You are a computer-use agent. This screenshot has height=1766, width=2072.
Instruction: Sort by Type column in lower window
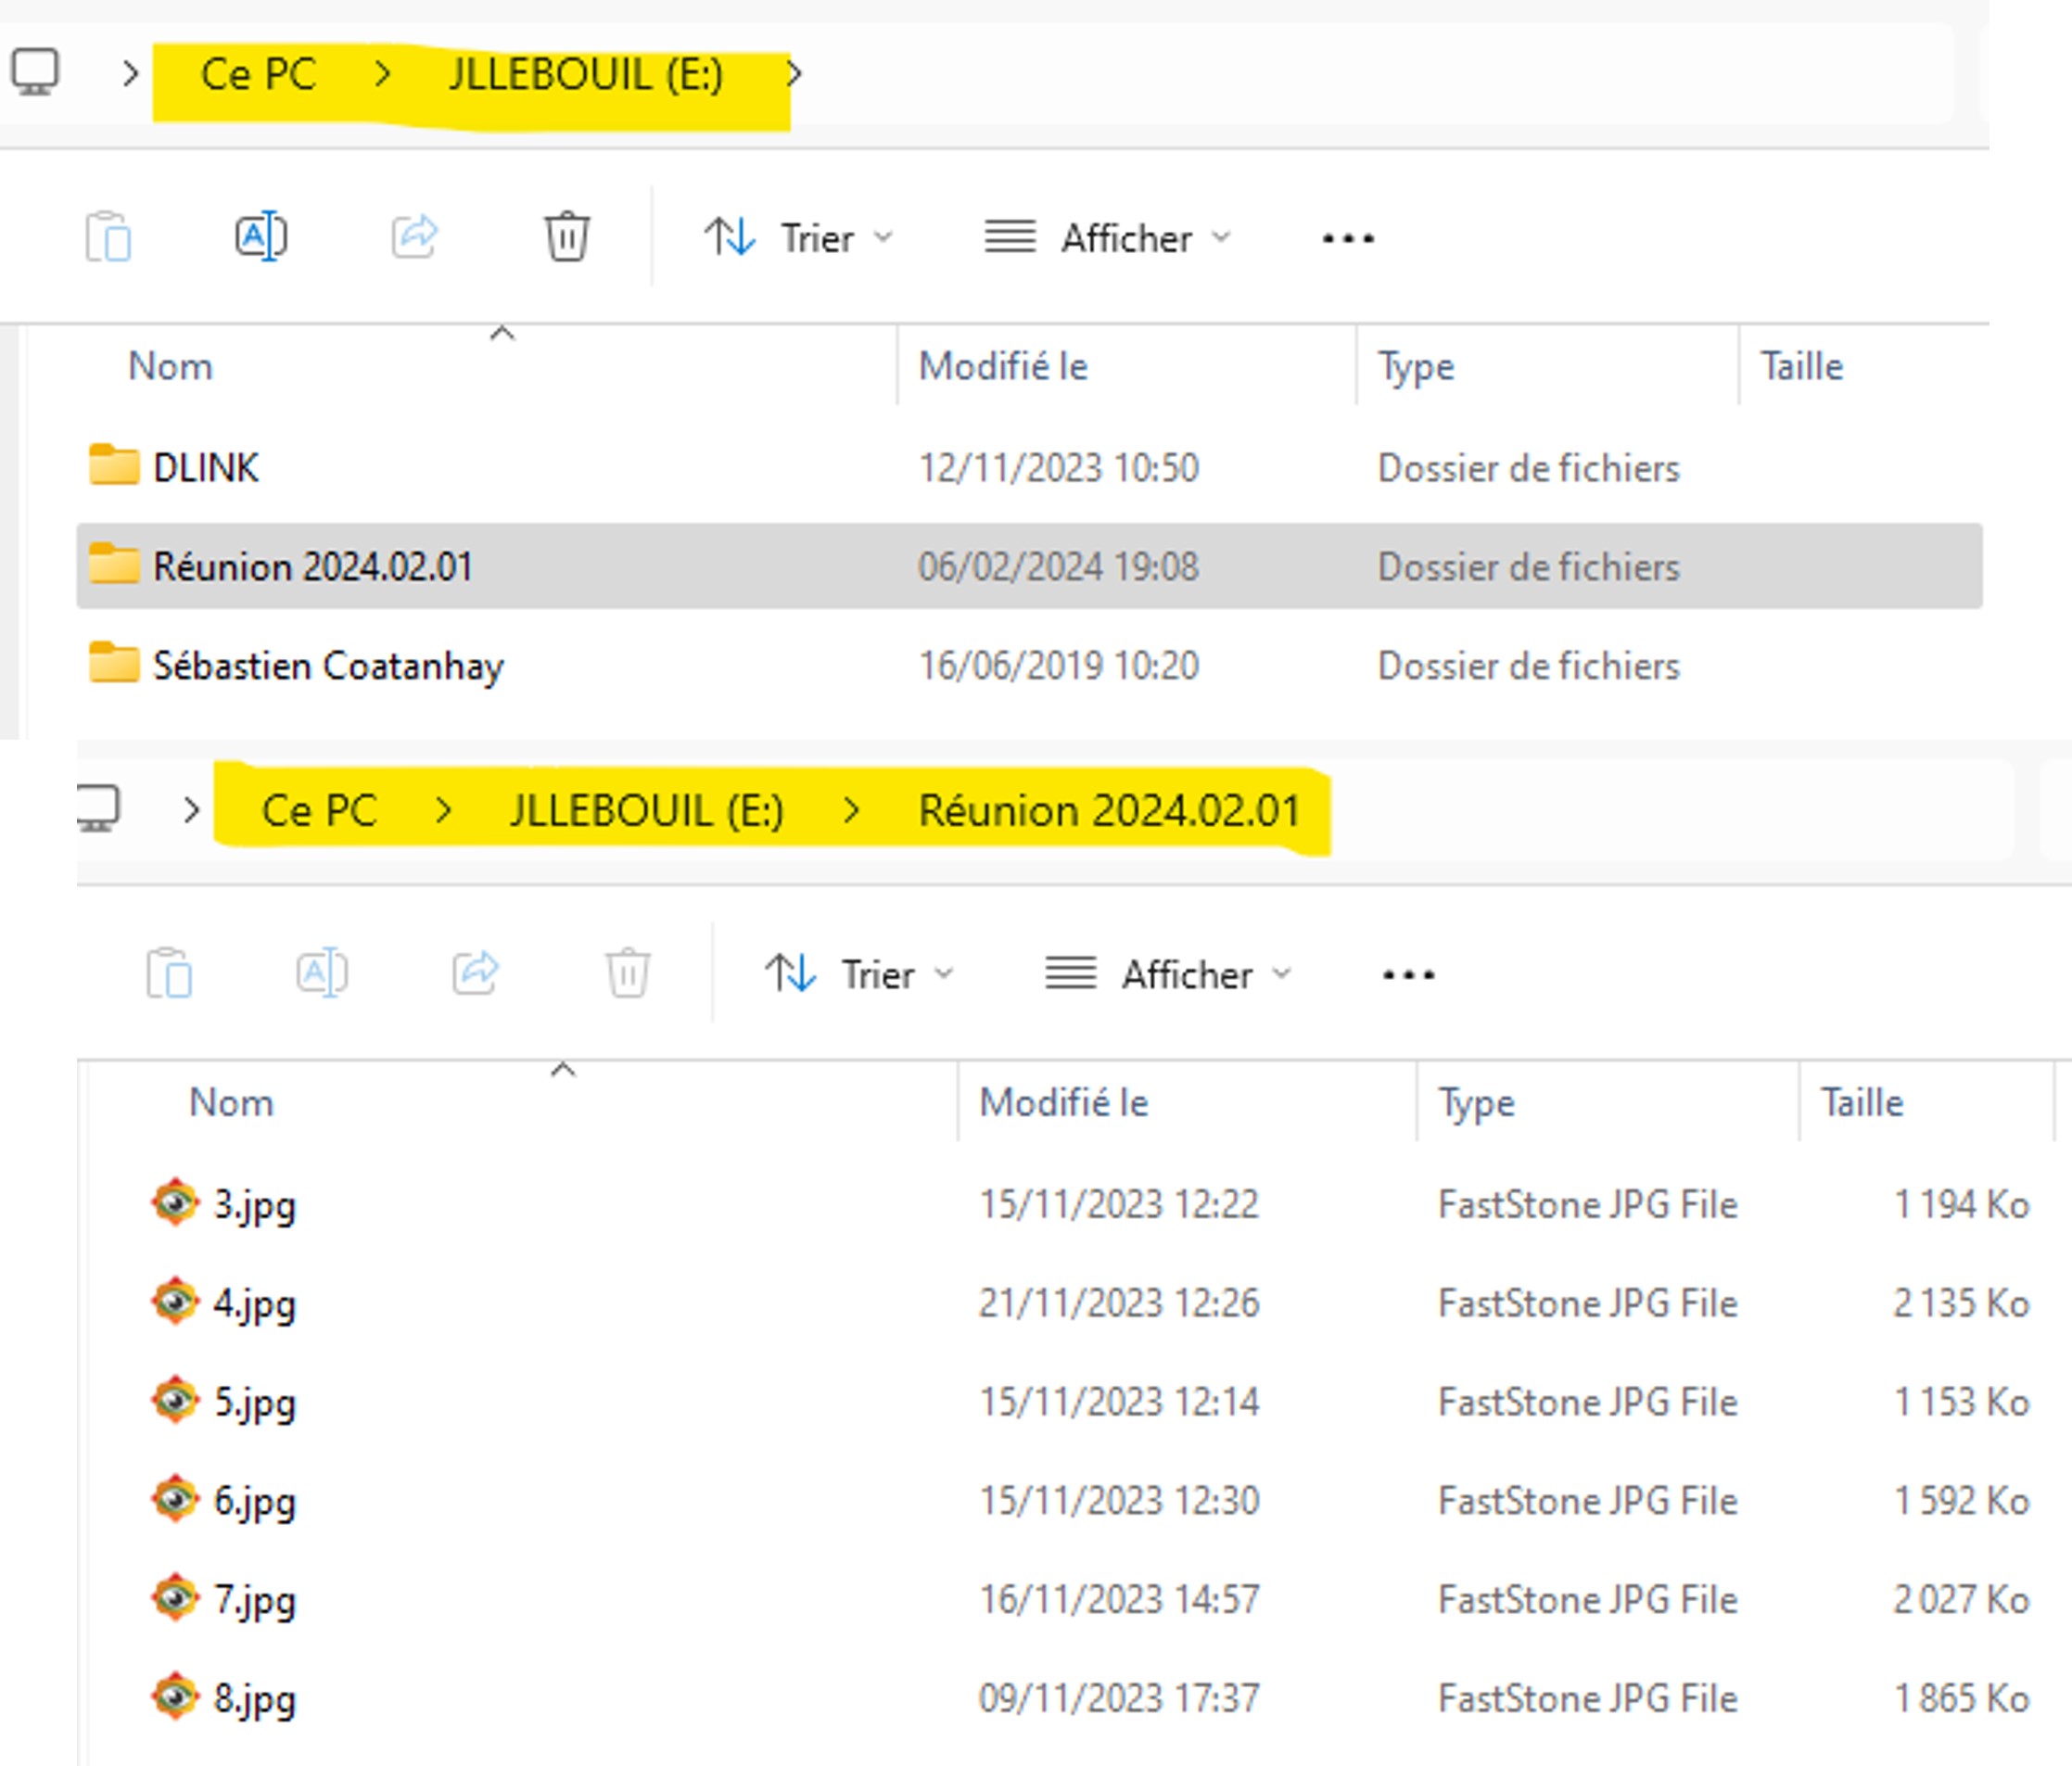[1477, 1103]
